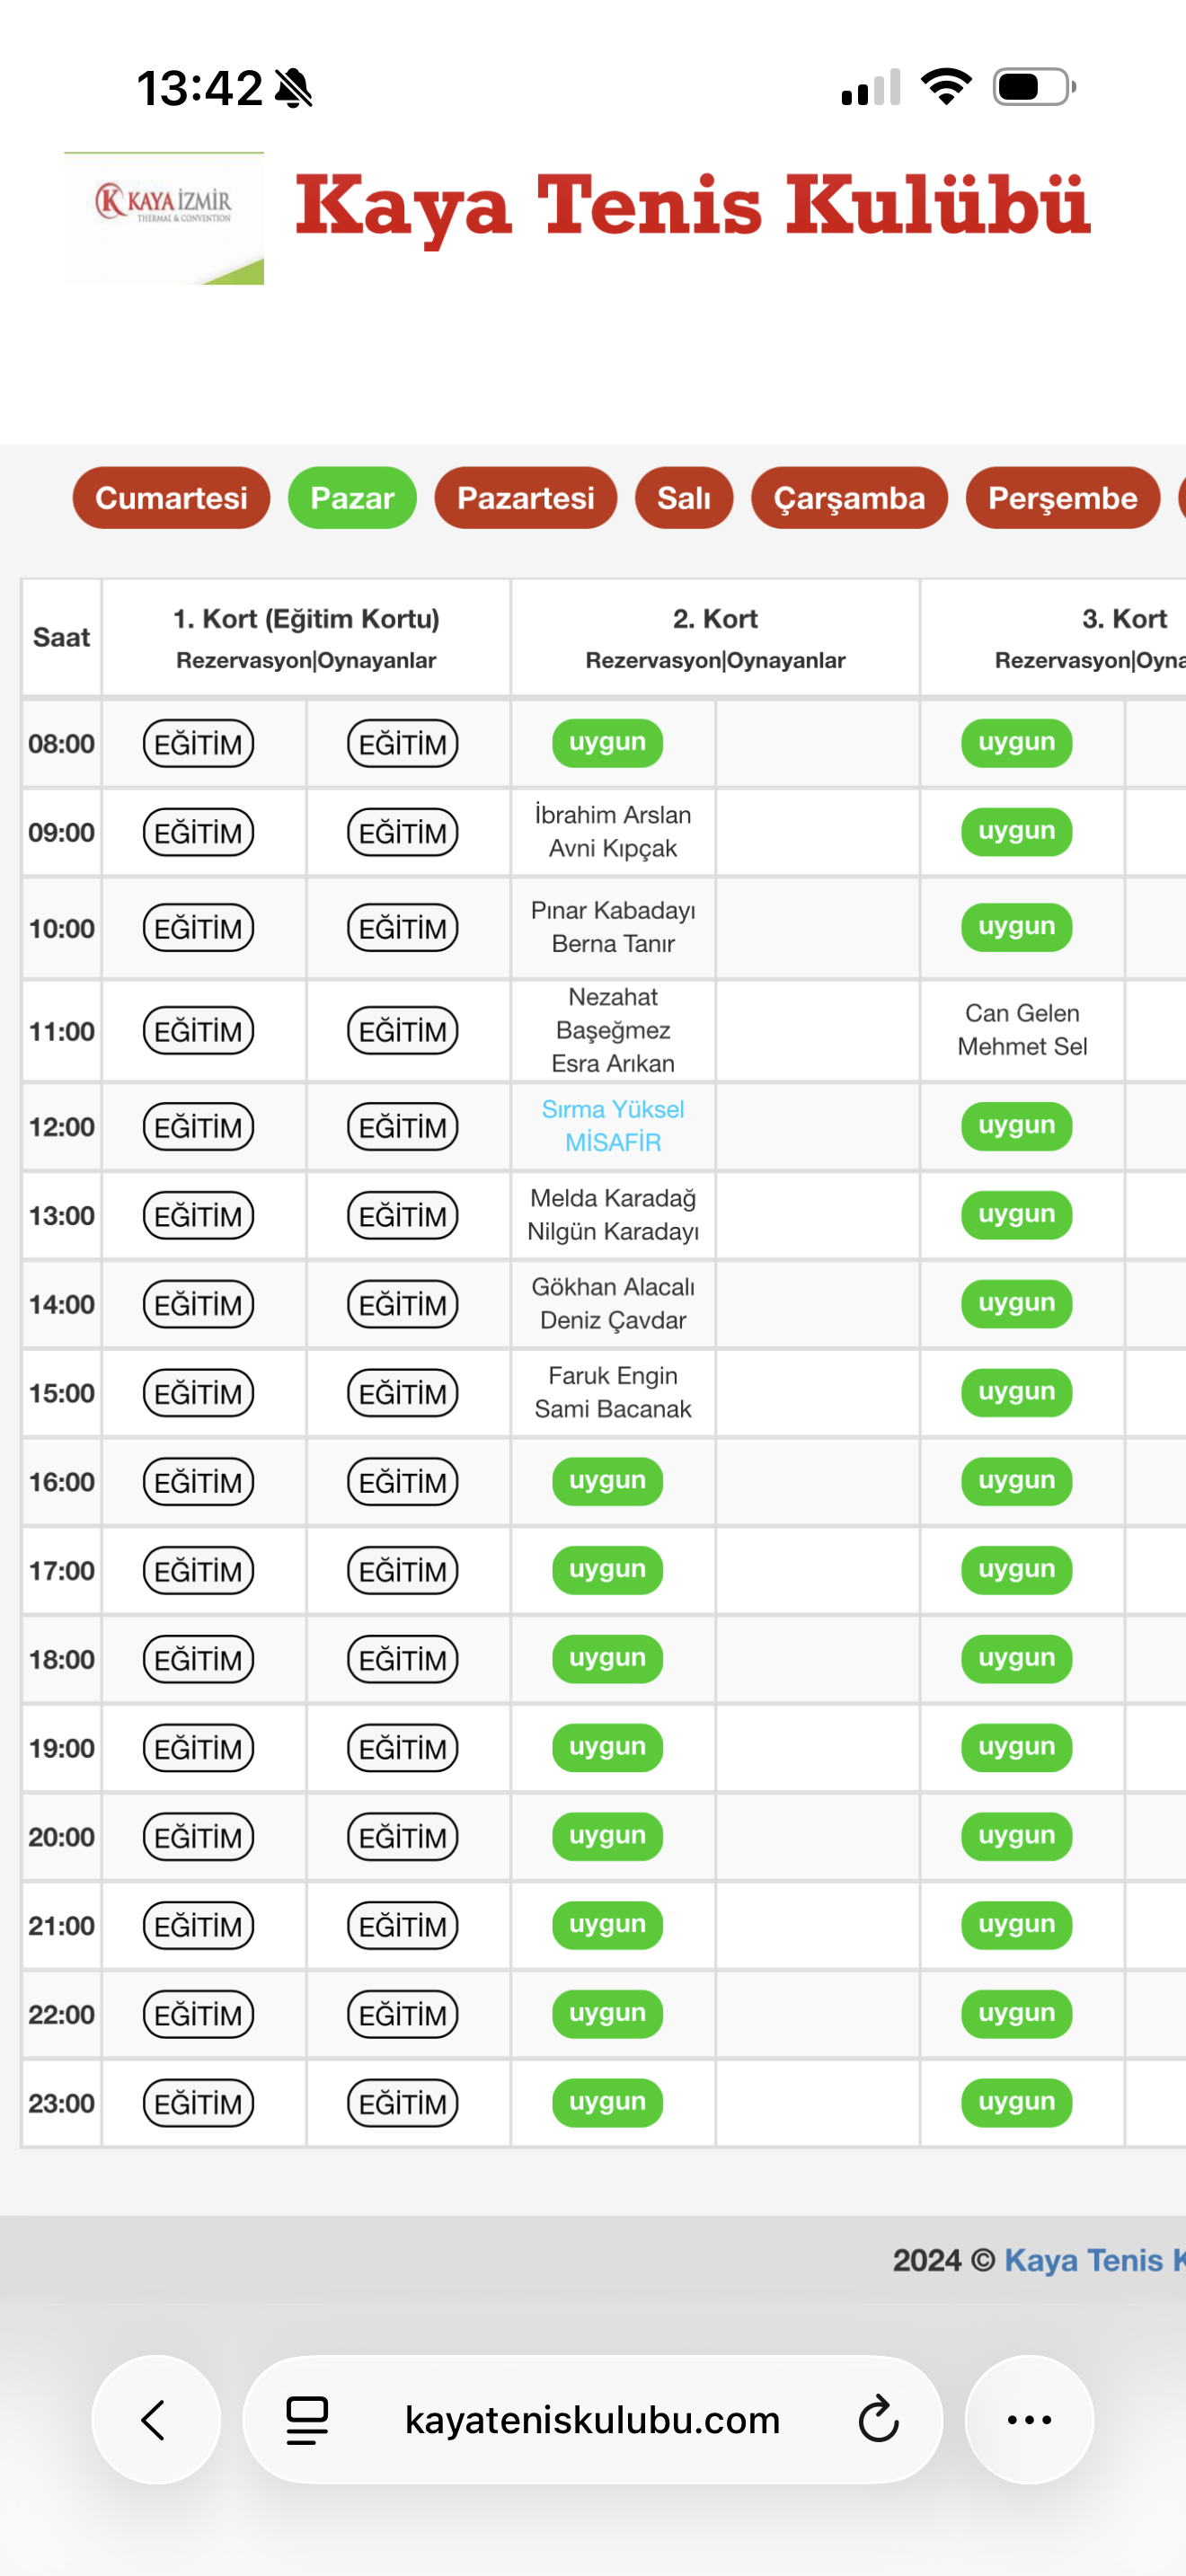Book Kort 3 at 09:00 uygun slot

pyautogui.click(x=1016, y=832)
